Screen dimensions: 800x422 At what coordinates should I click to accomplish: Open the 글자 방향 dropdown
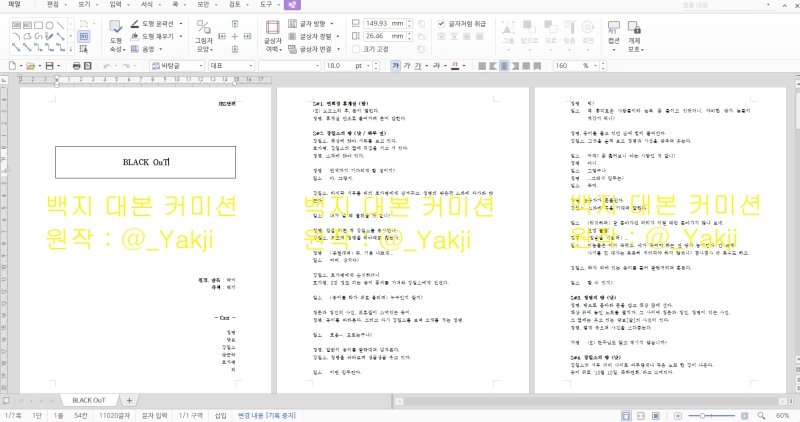pos(333,22)
